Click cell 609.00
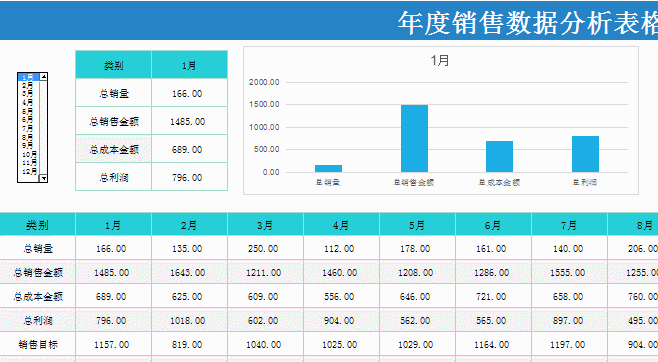Screen dimensions: 658x362 point(265,296)
